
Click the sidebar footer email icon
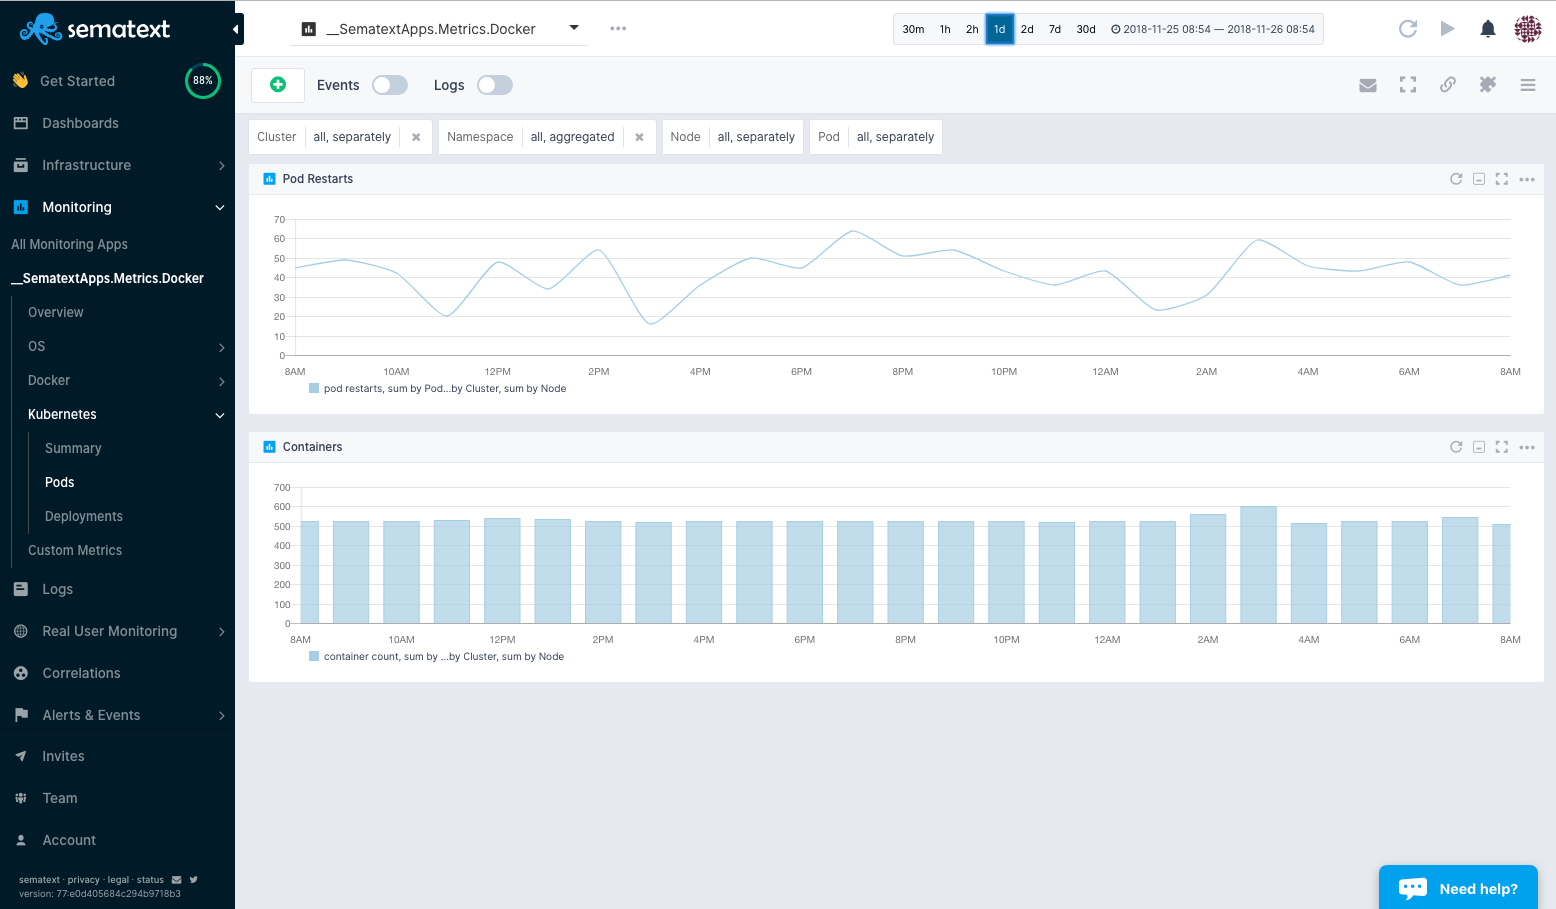click(177, 880)
